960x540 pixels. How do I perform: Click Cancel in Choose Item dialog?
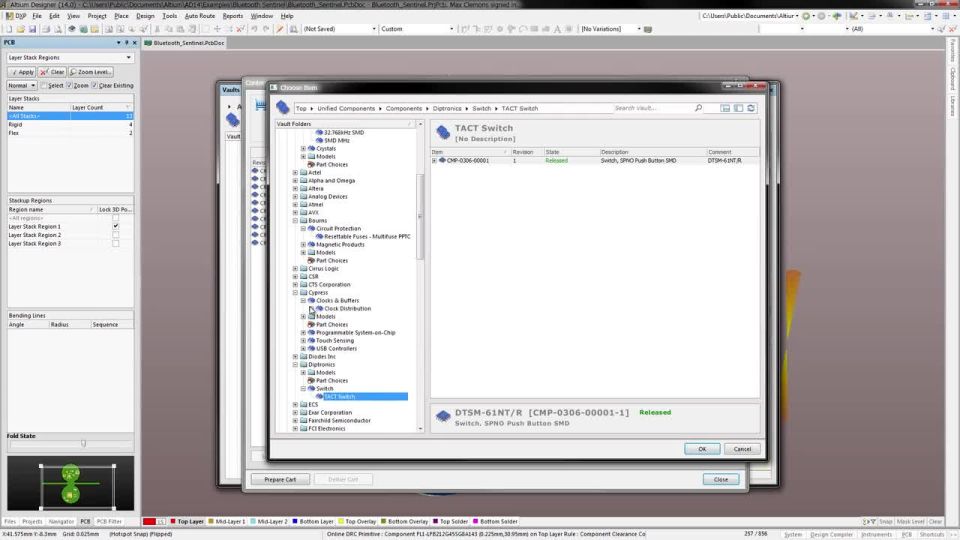pos(742,449)
